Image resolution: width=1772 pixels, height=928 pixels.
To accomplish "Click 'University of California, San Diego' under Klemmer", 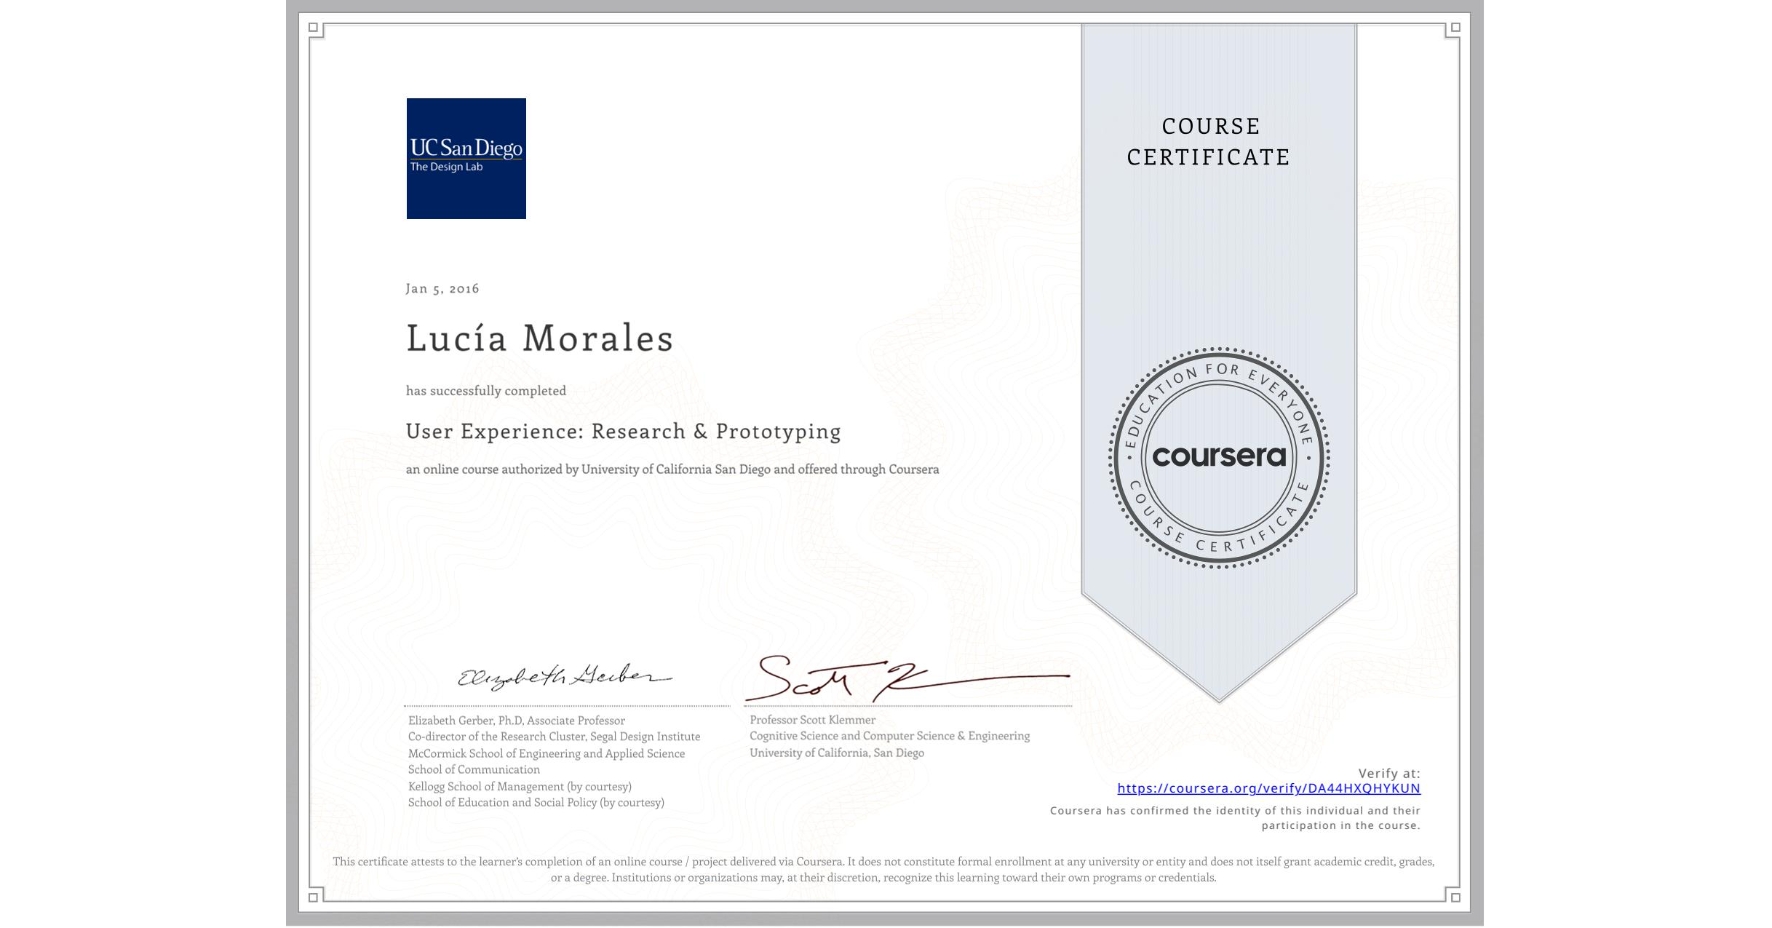I will pyautogui.click(x=837, y=753).
